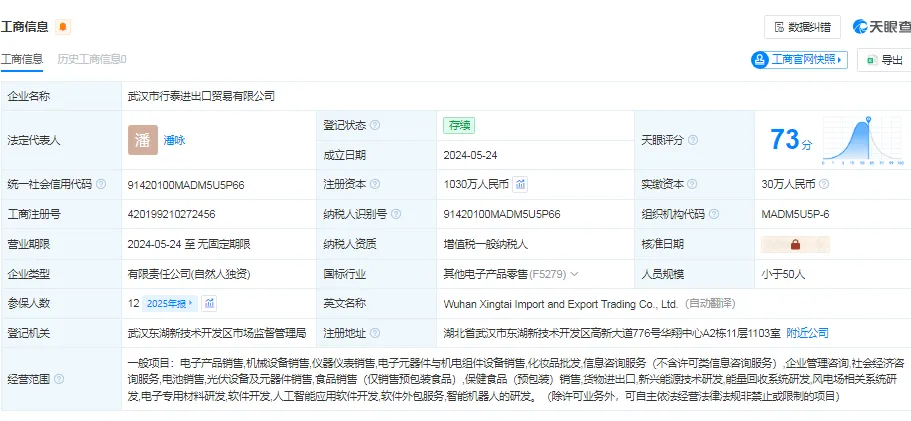Click company name 武汉市行泰进出口贸易有限公司

pos(201,96)
